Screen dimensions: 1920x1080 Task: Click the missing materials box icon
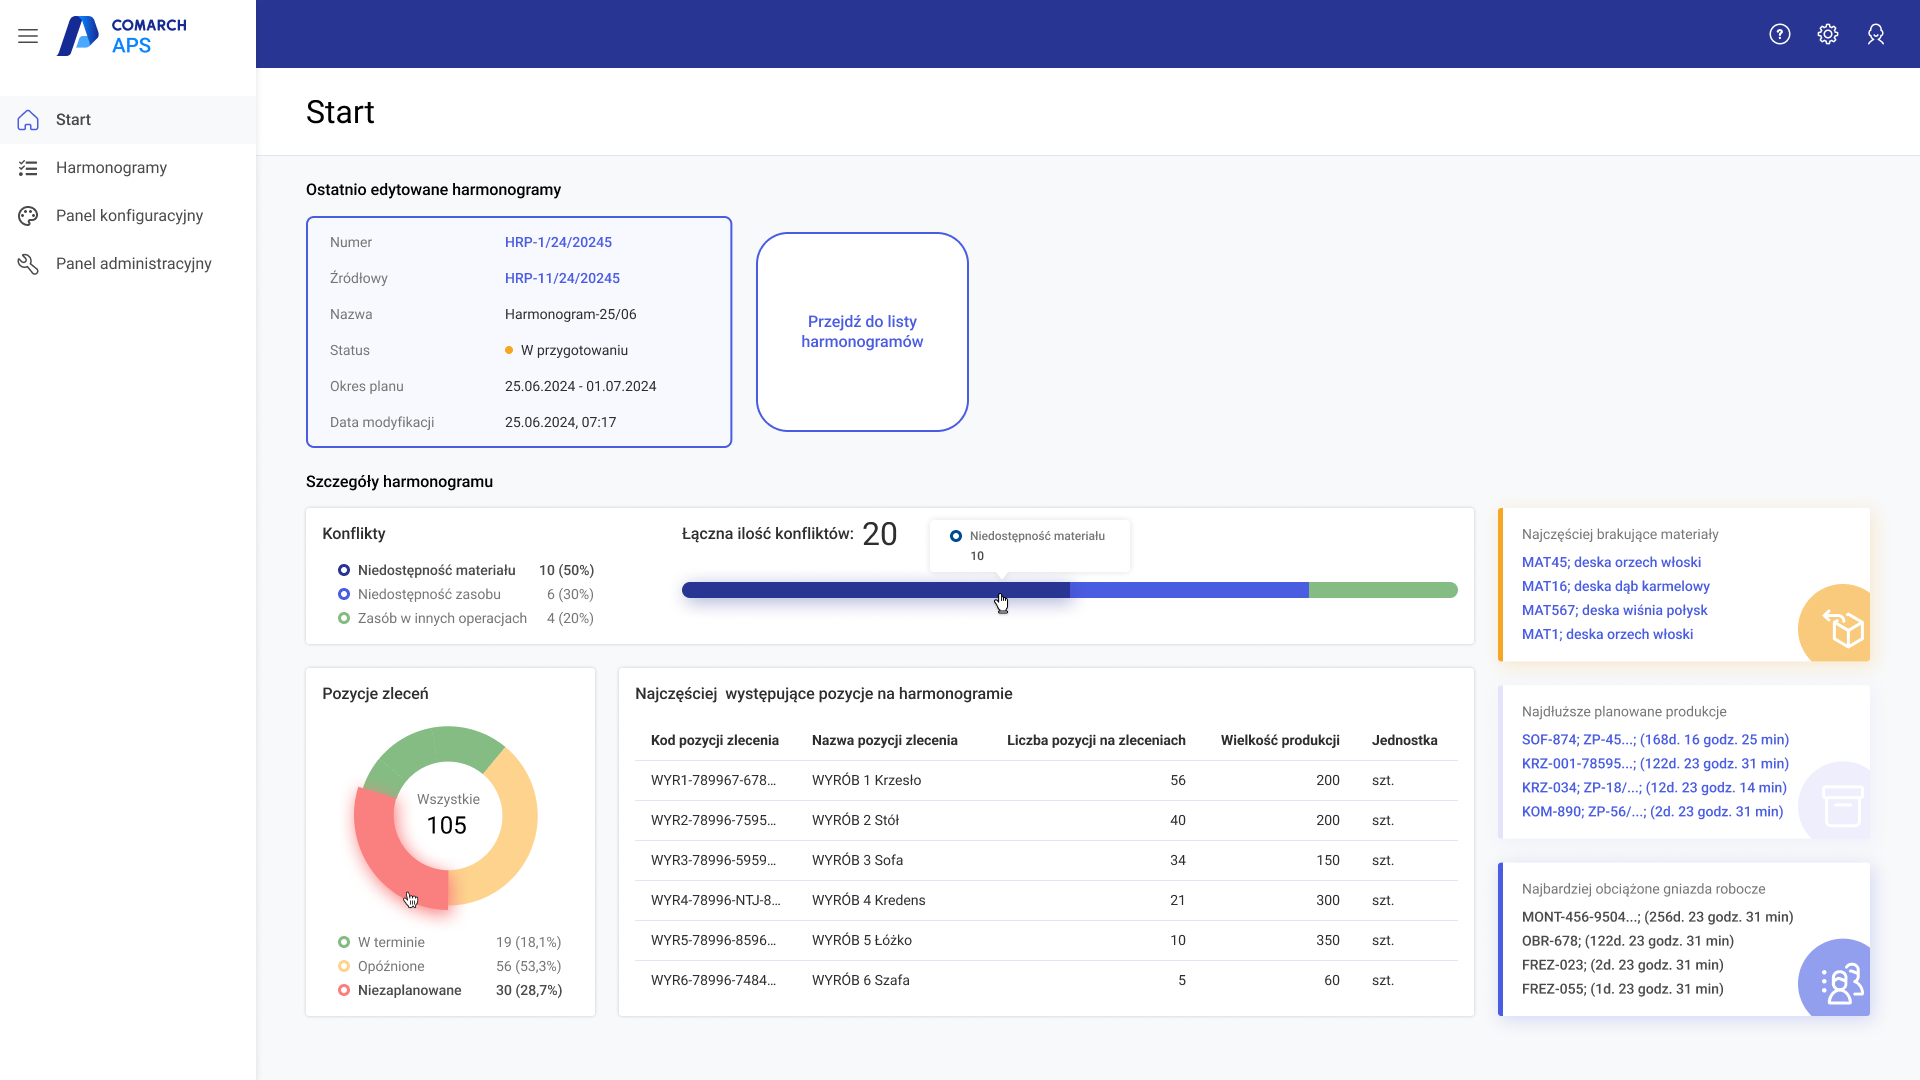pos(1842,629)
